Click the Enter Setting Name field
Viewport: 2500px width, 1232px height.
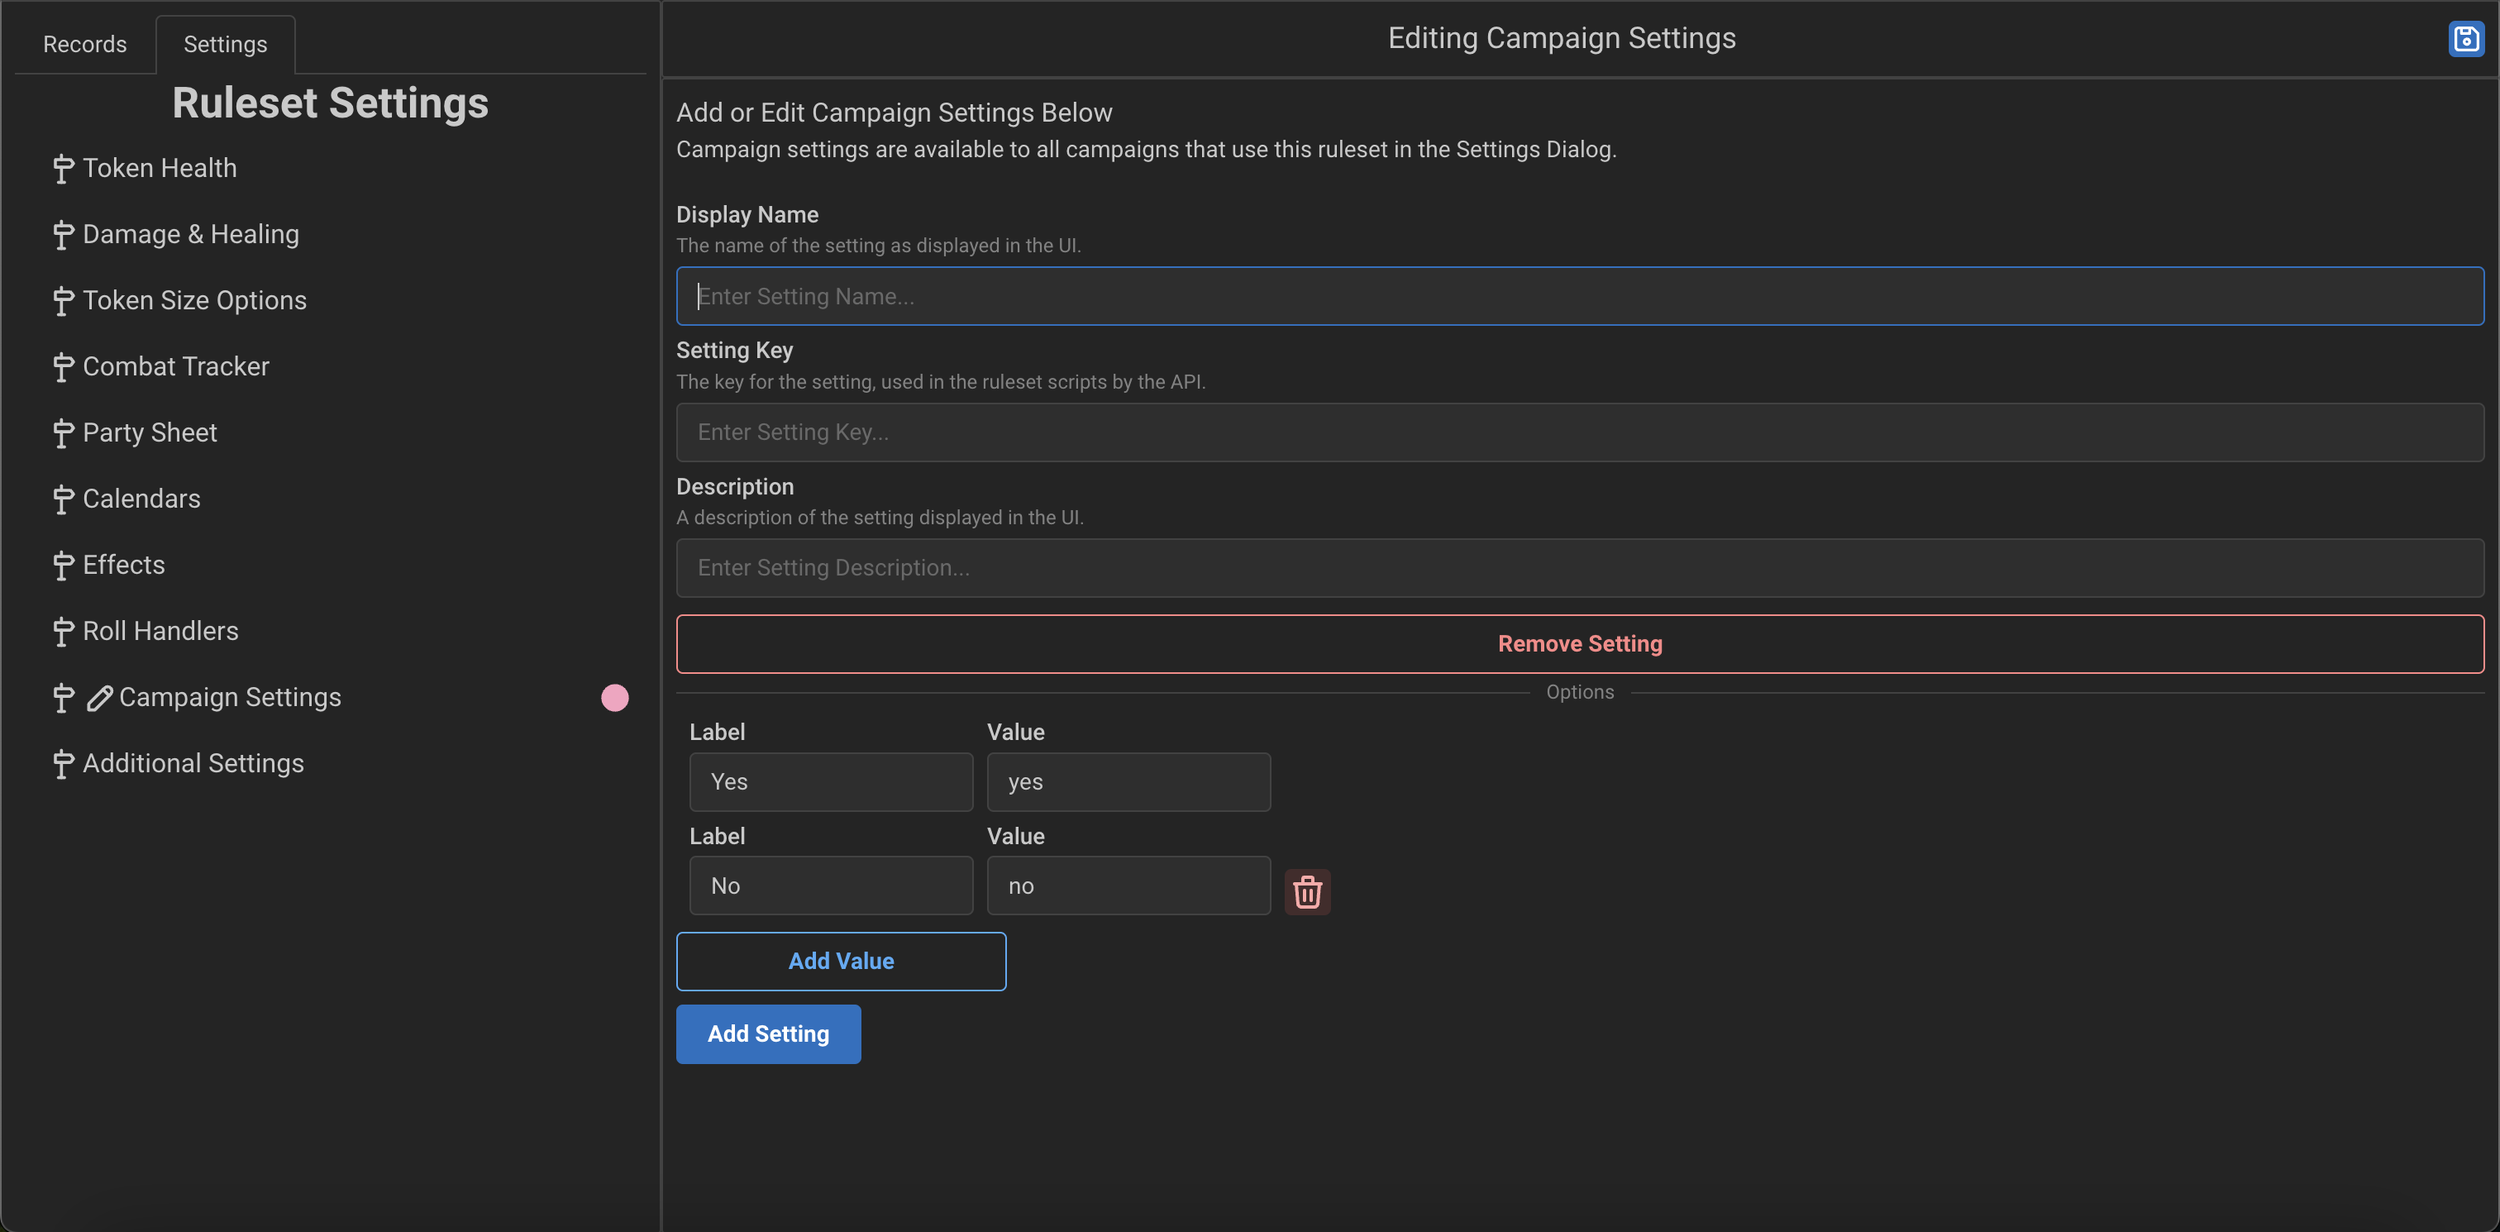point(1580,296)
